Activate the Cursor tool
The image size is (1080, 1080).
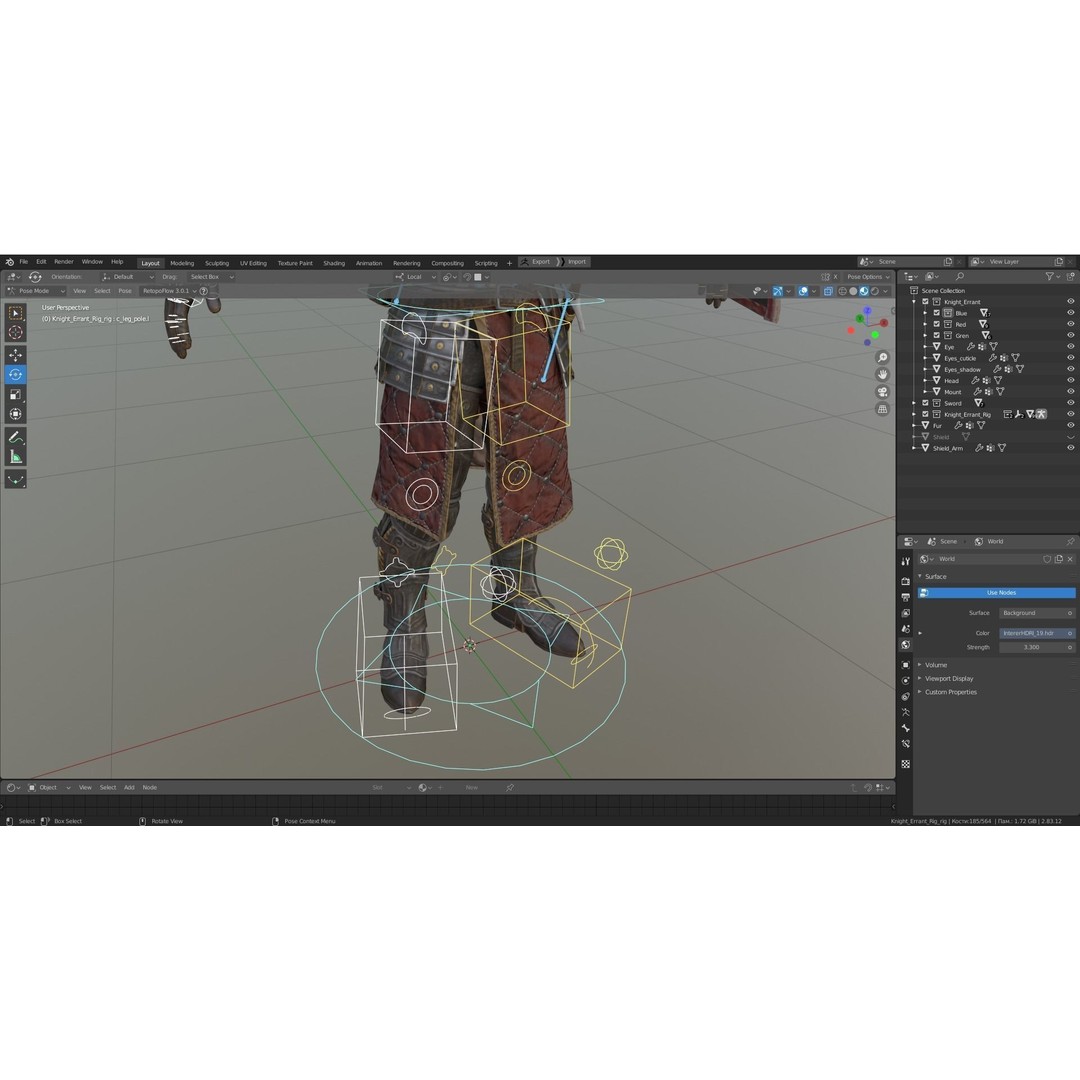tap(15, 333)
